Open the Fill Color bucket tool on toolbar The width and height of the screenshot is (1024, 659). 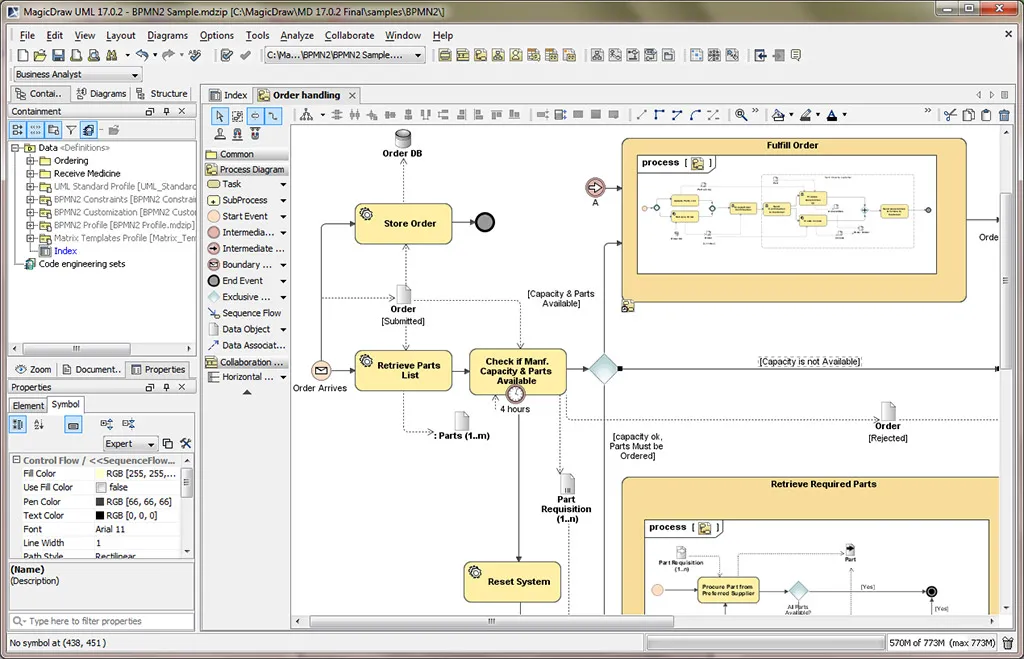(x=778, y=115)
